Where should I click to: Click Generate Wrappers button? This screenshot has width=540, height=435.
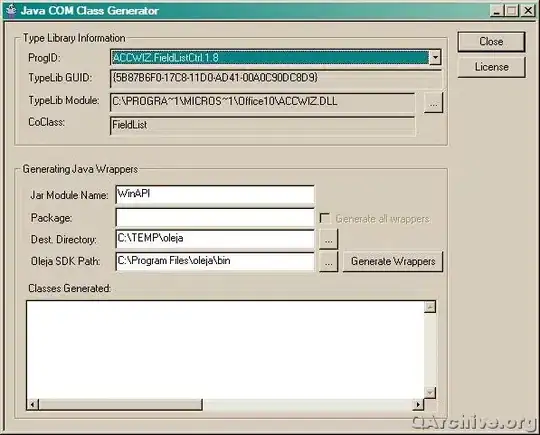pos(393,262)
